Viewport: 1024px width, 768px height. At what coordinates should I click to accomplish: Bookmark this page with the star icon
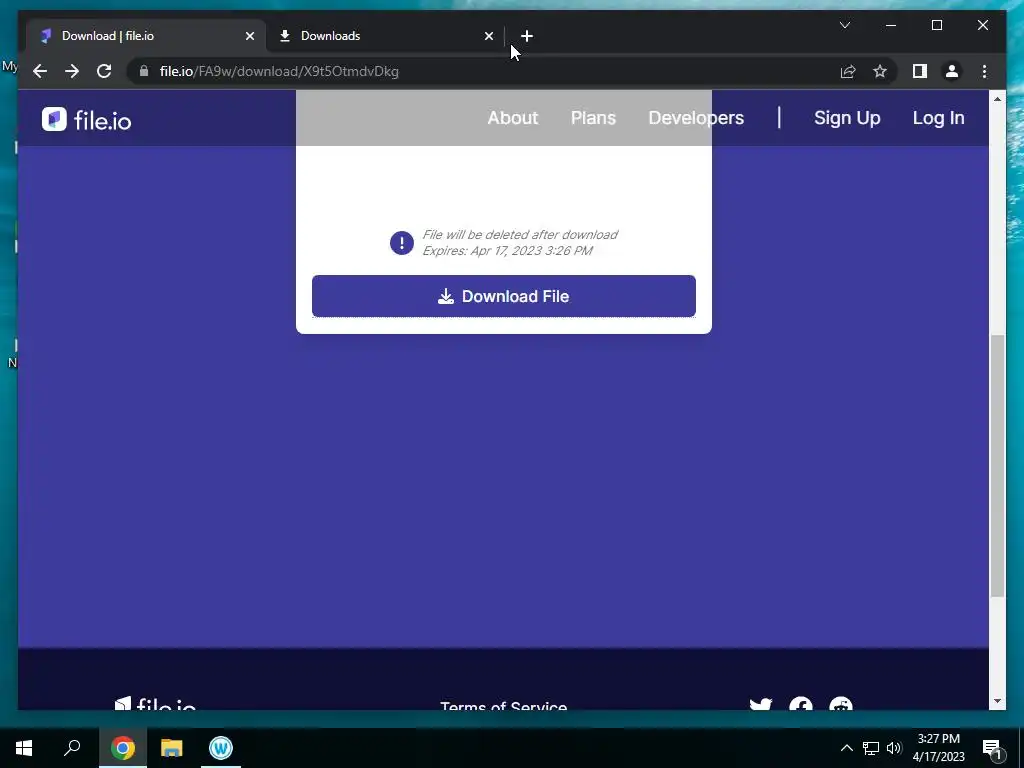[880, 71]
